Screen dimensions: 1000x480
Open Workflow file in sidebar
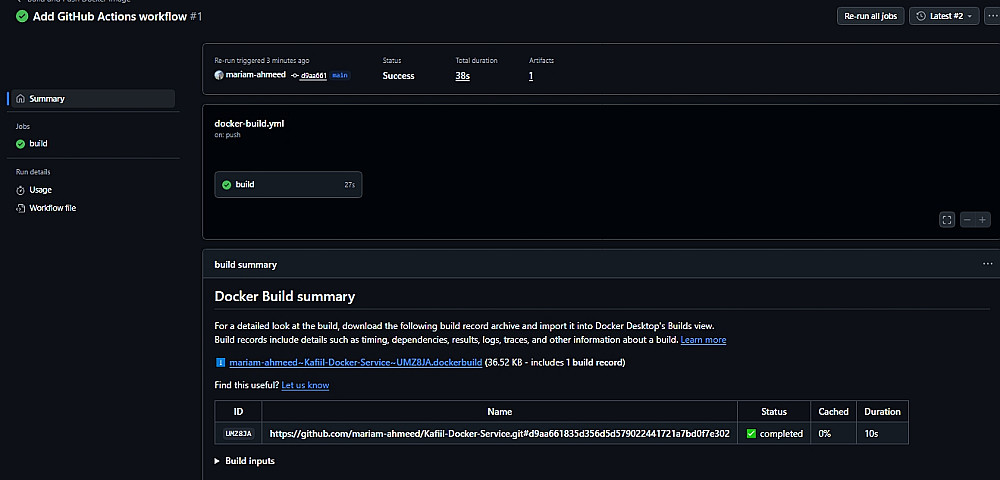[x=52, y=208]
